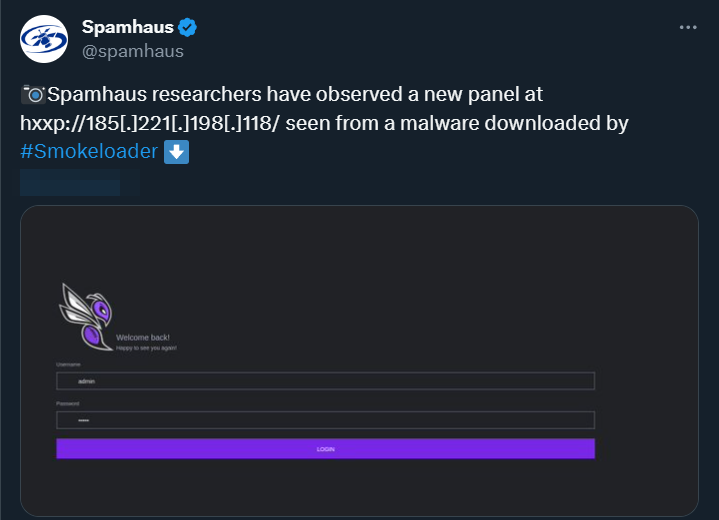The width and height of the screenshot is (719, 520).
Task: Click the blue down-arrow emoji
Action: [x=176, y=153]
